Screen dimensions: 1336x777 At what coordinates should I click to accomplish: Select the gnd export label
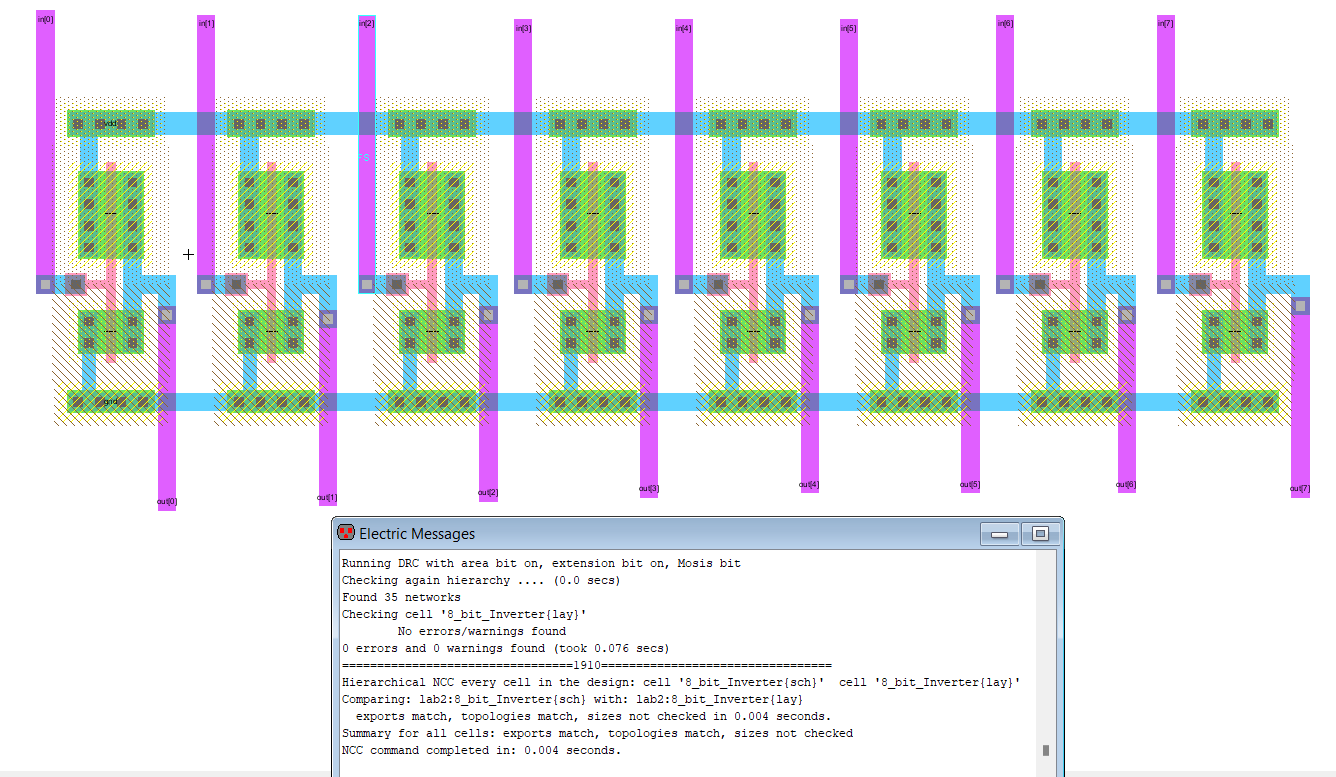(111, 402)
